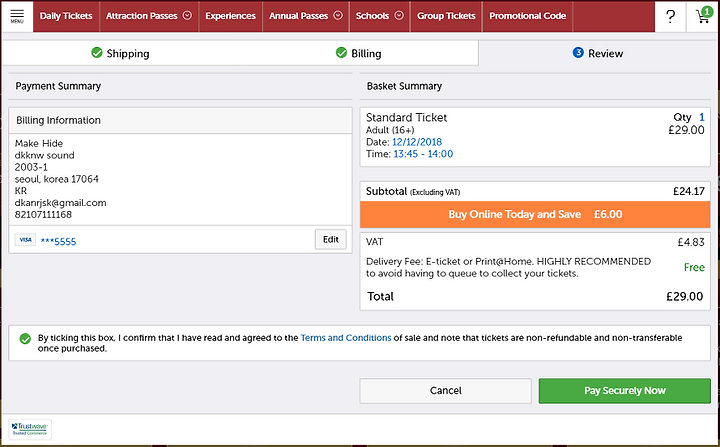Click the Qty value 1
This screenshot has width=720, height=447.
[x=702, y=118]
